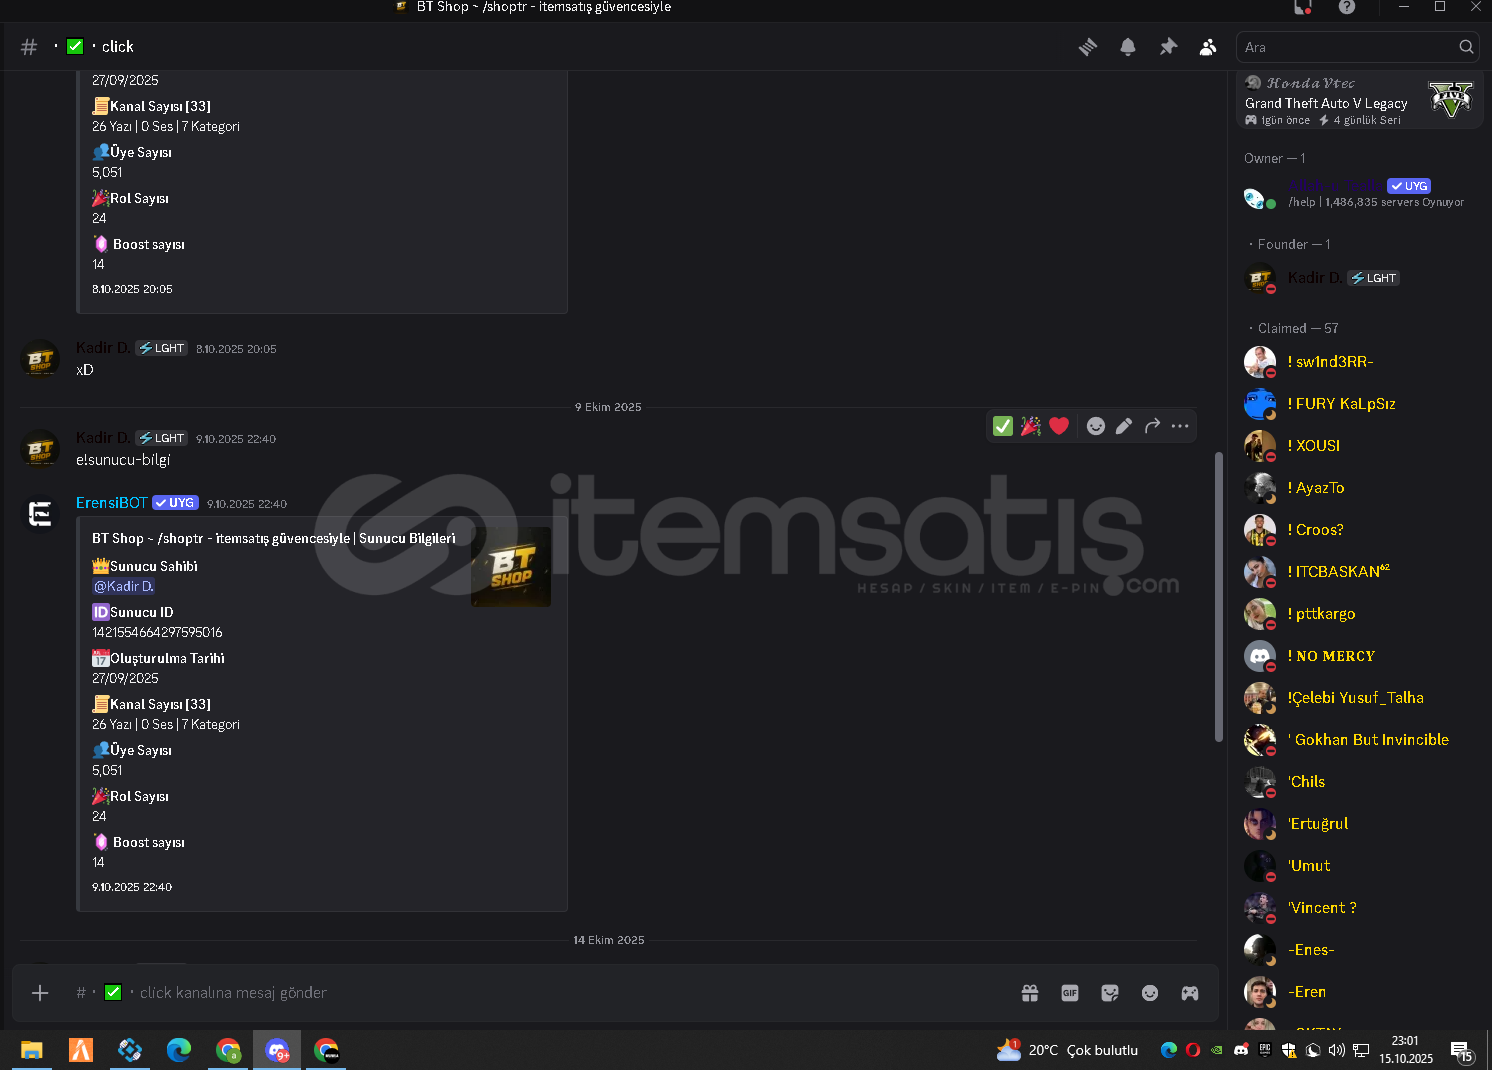Open the emoji picker in message bar

(x=1150, y=993)
